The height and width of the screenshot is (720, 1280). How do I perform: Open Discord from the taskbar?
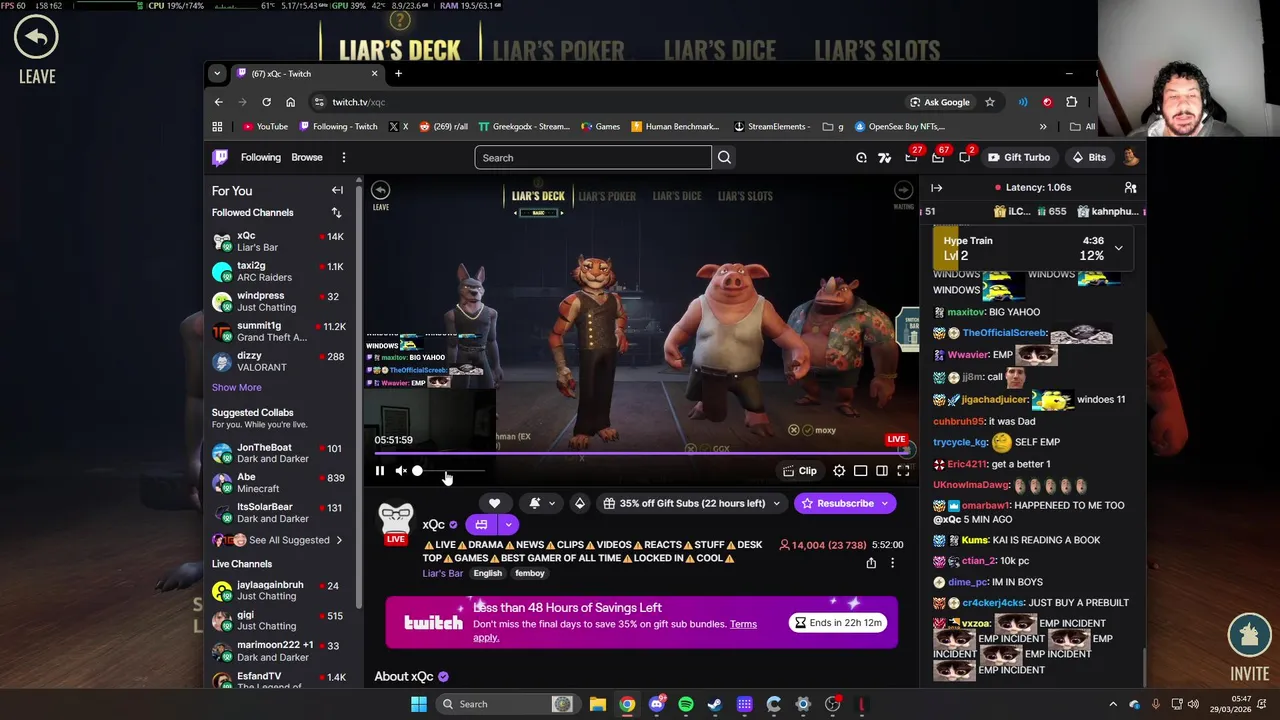click(656, 704)
